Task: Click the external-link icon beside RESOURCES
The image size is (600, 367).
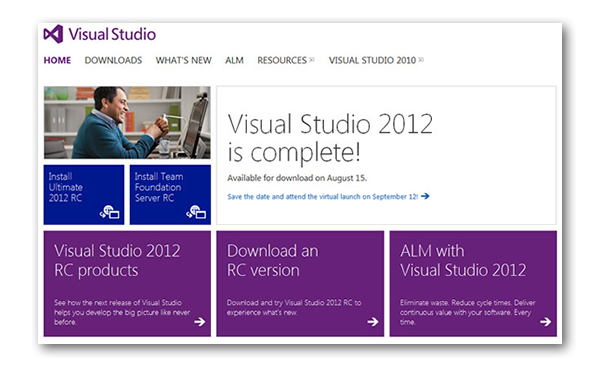Action: (312, 59)
